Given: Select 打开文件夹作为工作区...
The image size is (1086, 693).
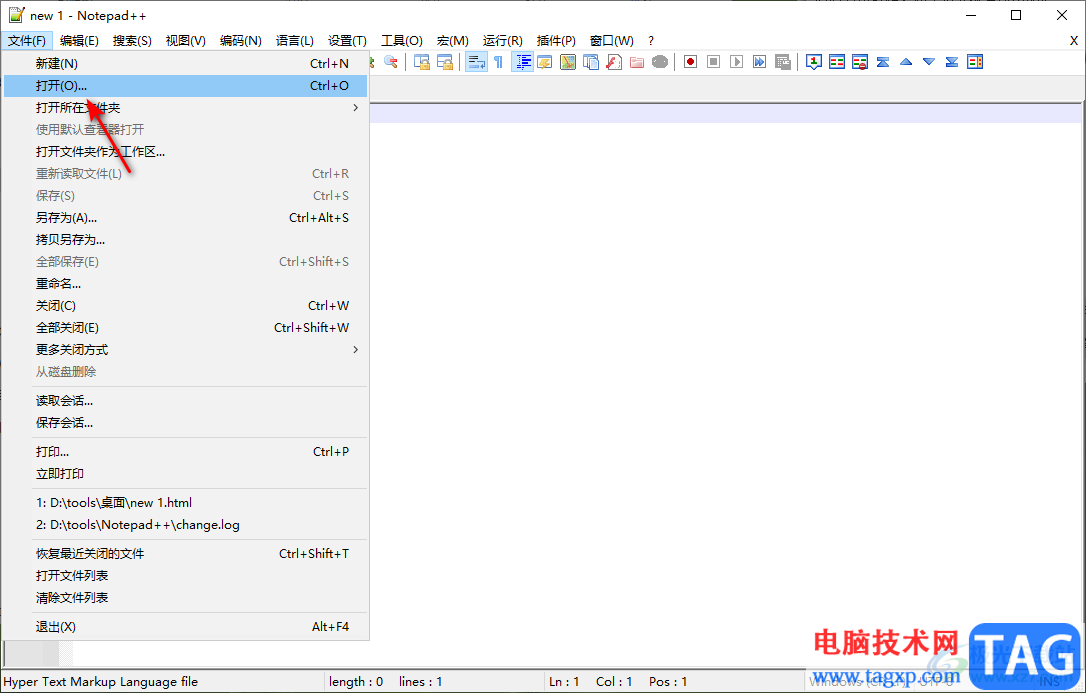Looking at the screenshot, I should click(x=186, y=152).
